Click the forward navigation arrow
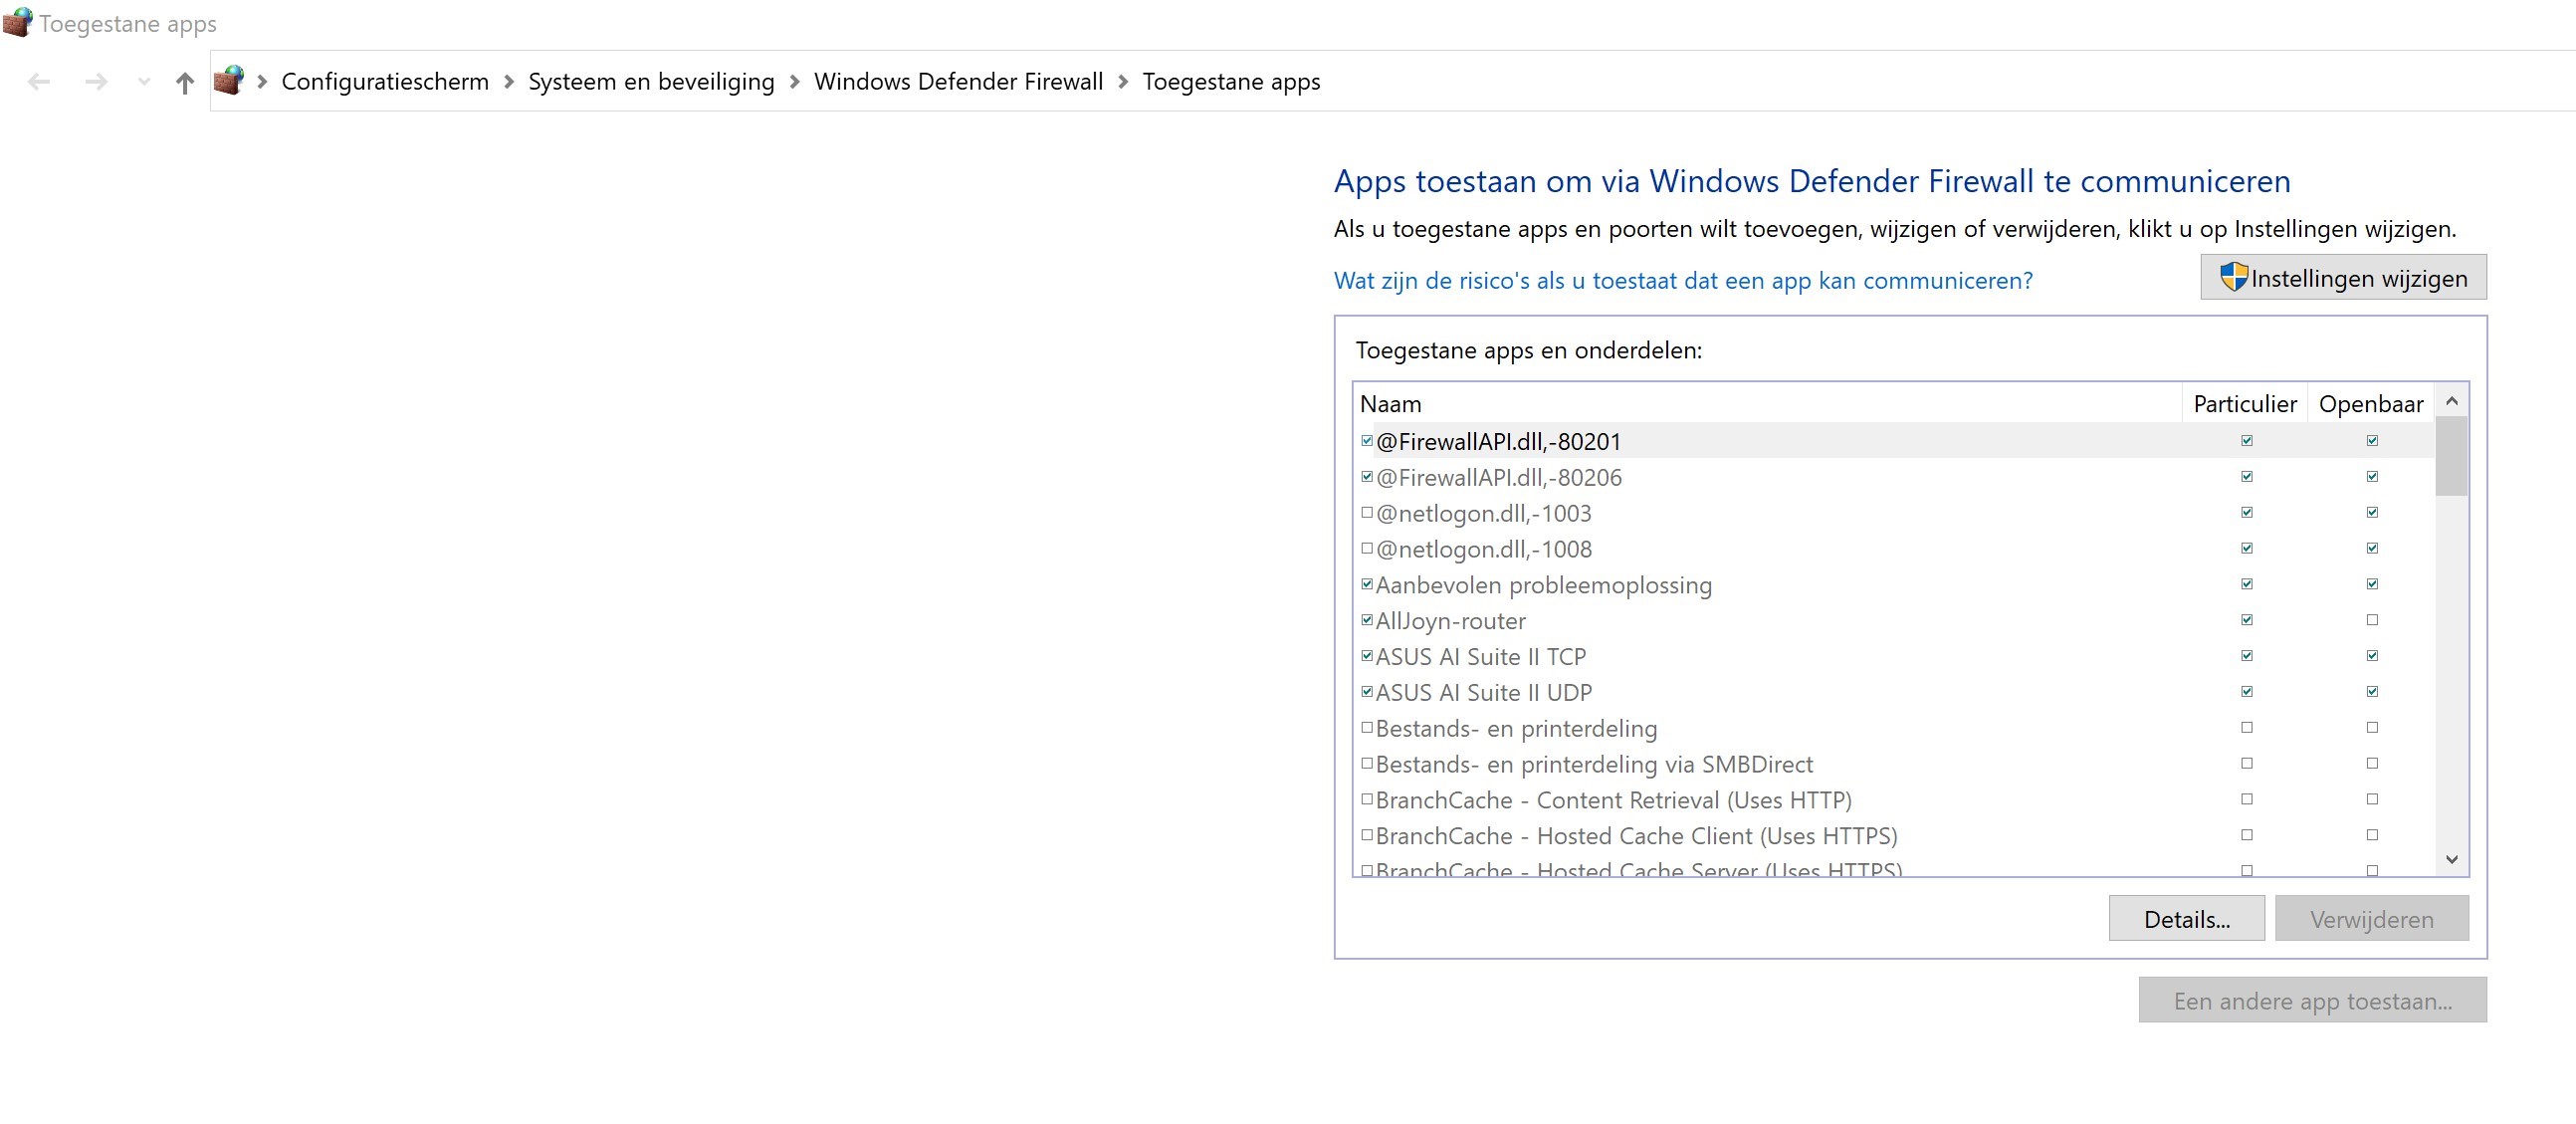 (x=96, y=82)
